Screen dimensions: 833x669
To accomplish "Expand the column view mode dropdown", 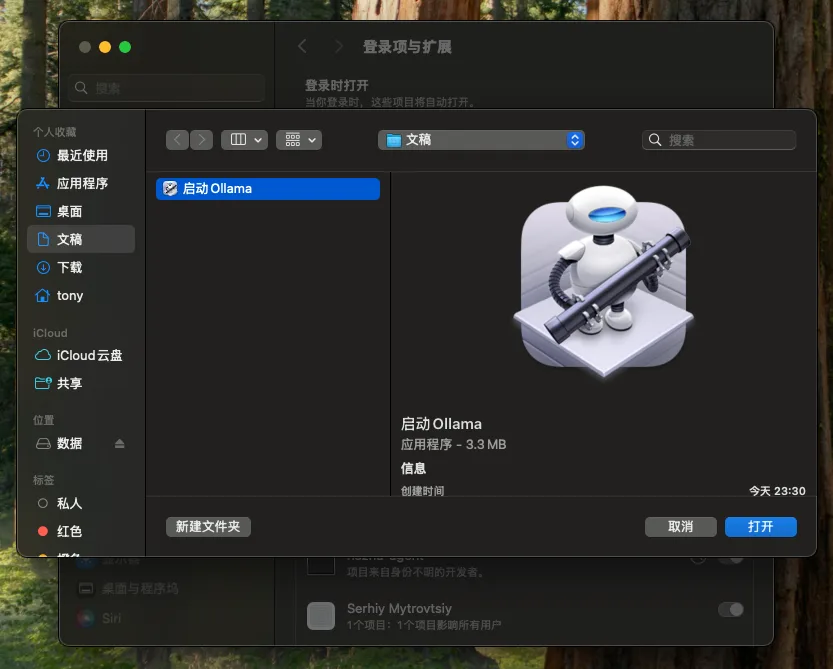I will pos(244,140).
